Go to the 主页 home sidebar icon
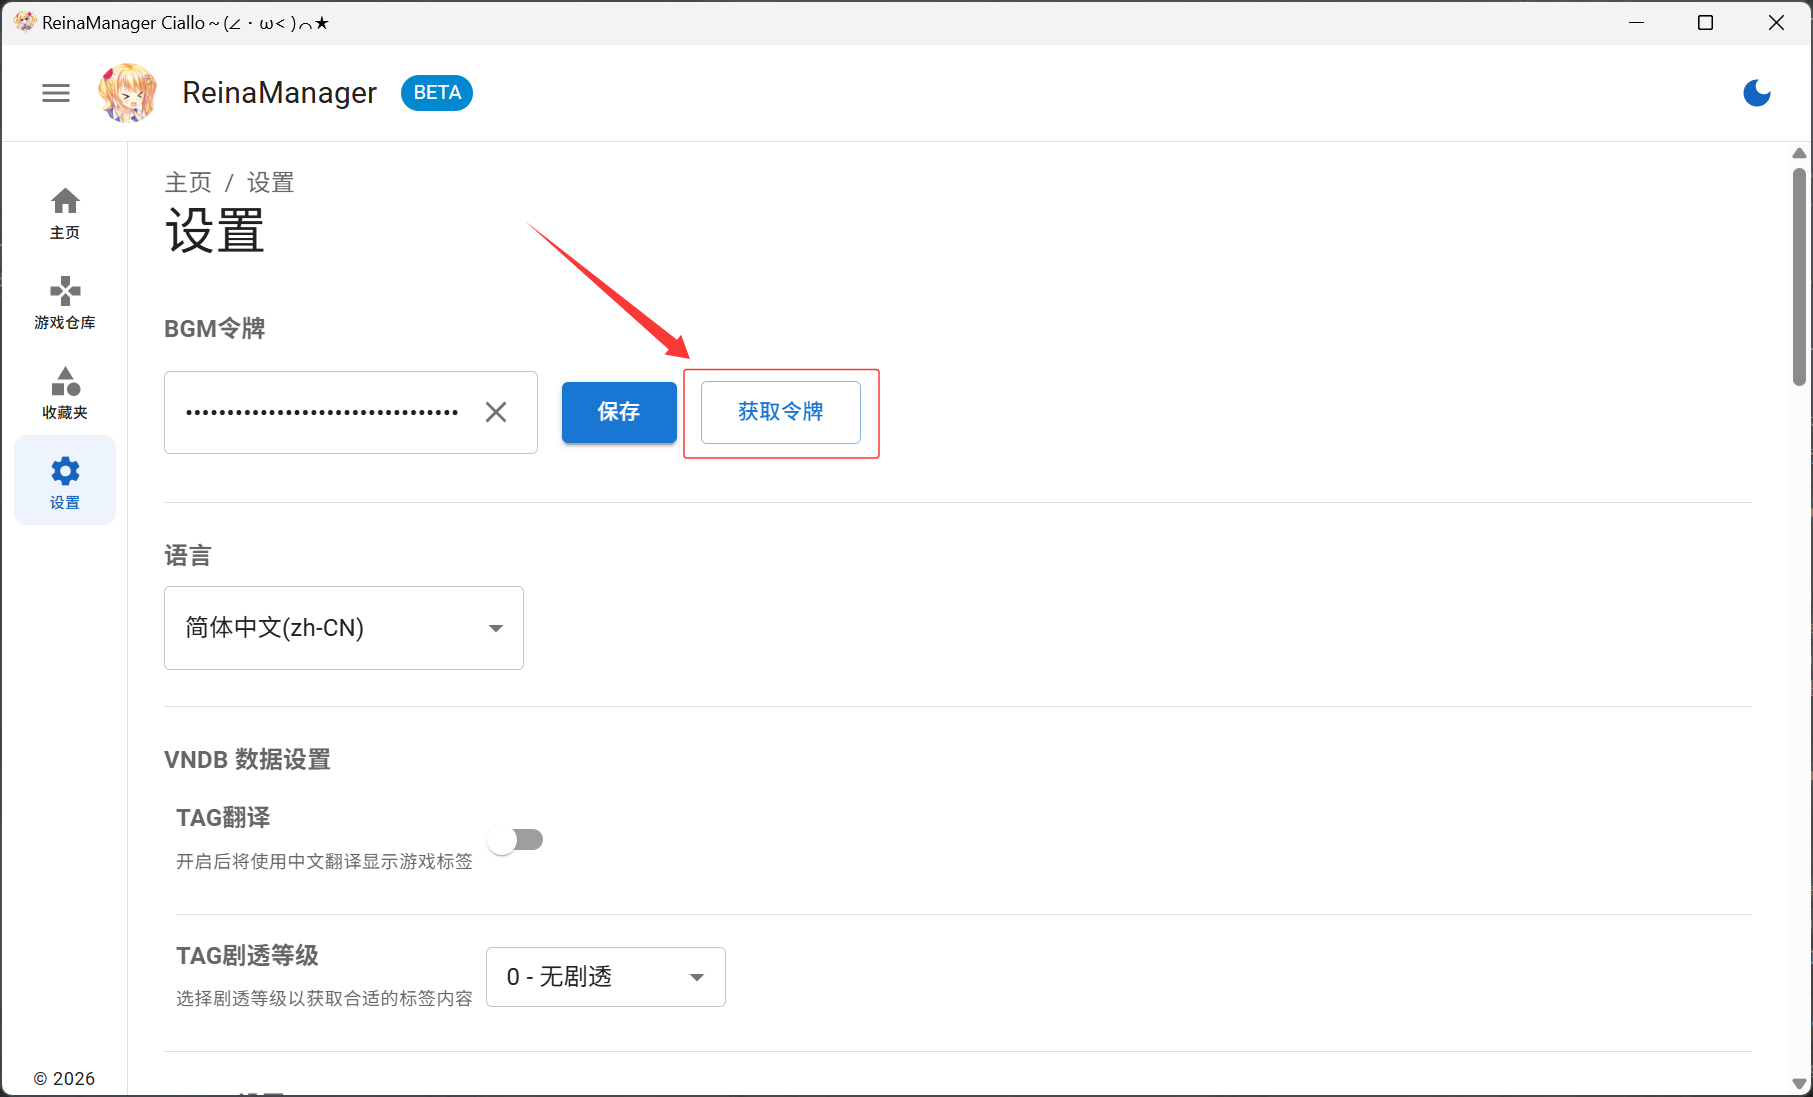The height and width of the screenshot is (1097, 1813). pos(65,213)
